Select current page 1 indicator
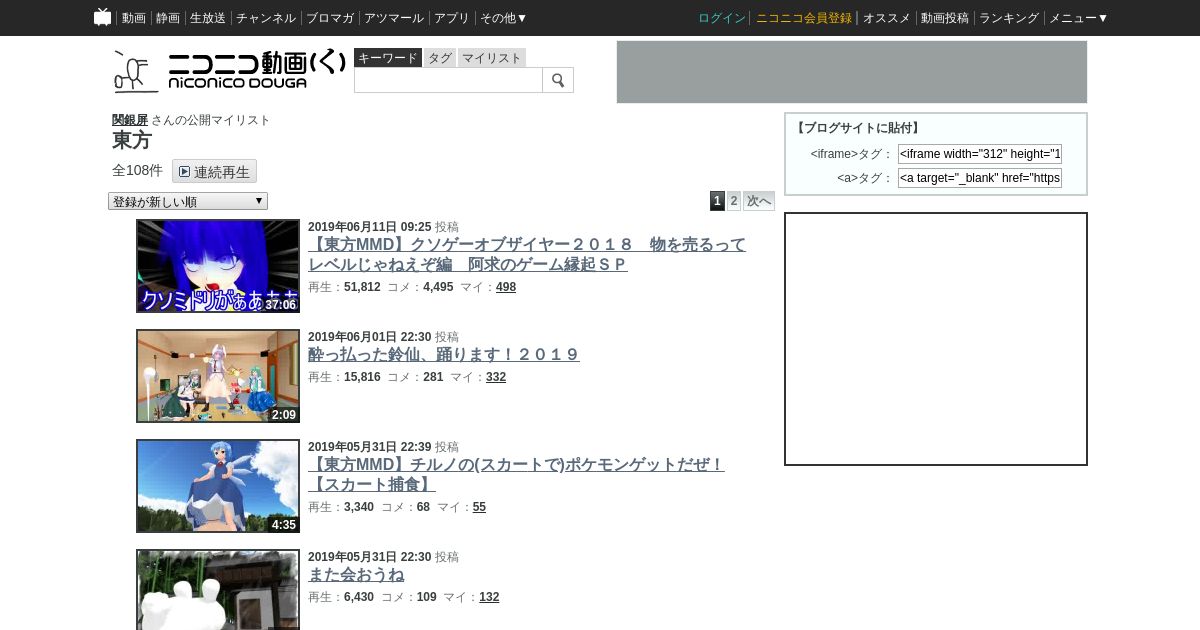The width and height of the screenshot is (1200, 630). [x=717, y=201]
